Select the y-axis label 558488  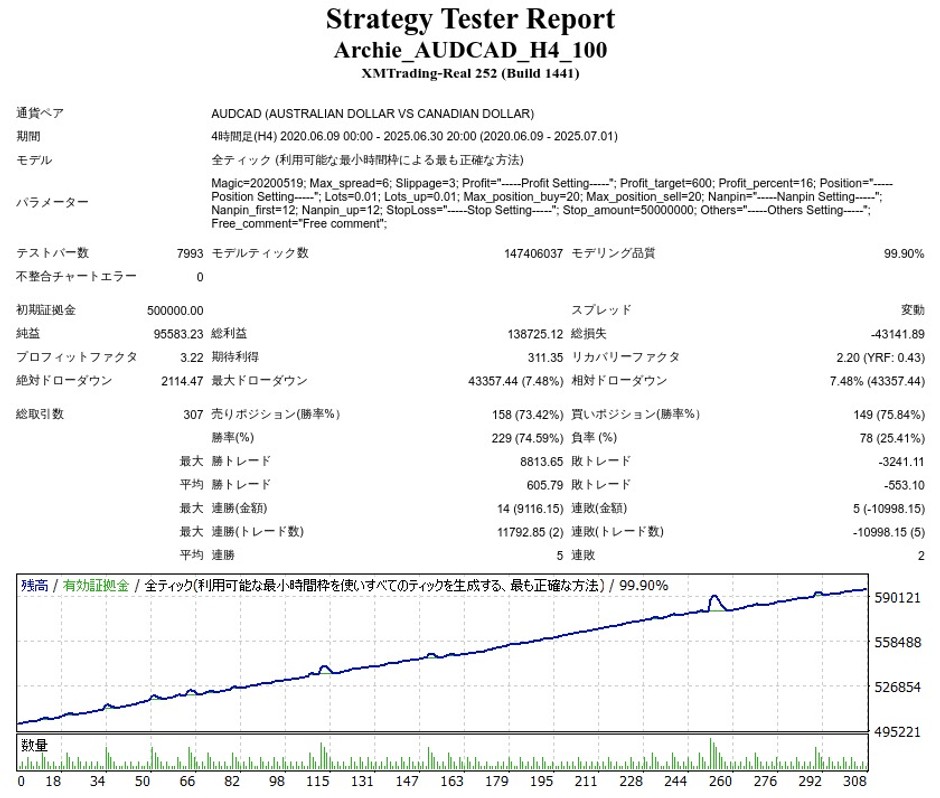(x=897, y=642)
